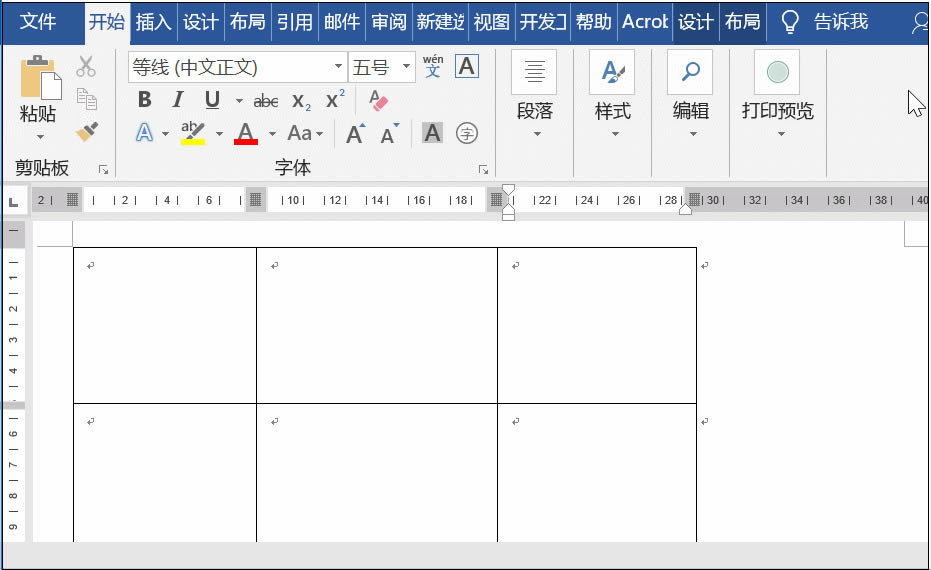Switch to the 引用 tab
This screenshot has width=931, height=570.
[294, 22]
